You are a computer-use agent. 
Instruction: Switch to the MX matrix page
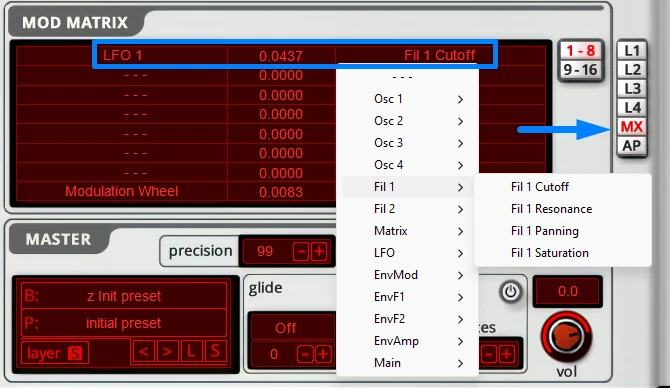point(632,127)
